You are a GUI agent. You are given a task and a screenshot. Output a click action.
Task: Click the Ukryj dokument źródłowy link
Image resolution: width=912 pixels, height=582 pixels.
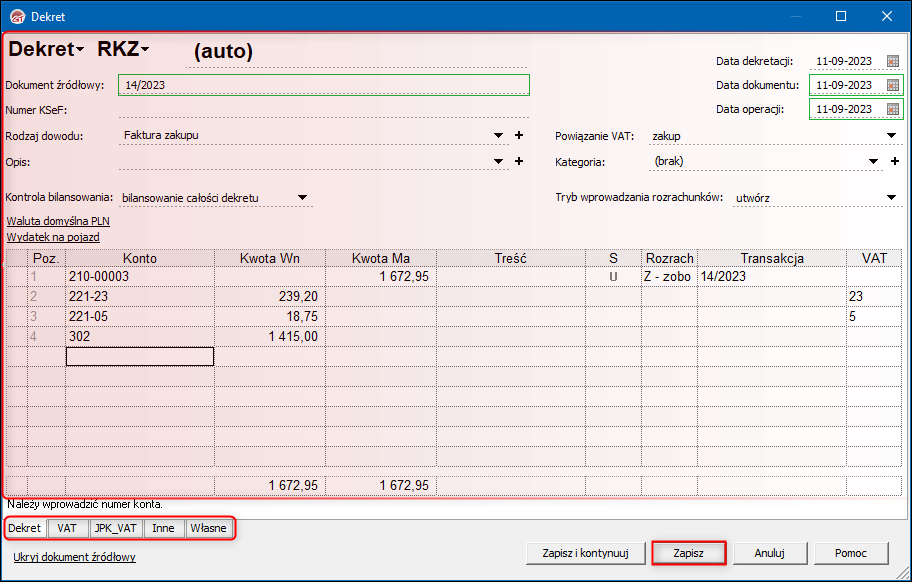click(x=74, y=557)
